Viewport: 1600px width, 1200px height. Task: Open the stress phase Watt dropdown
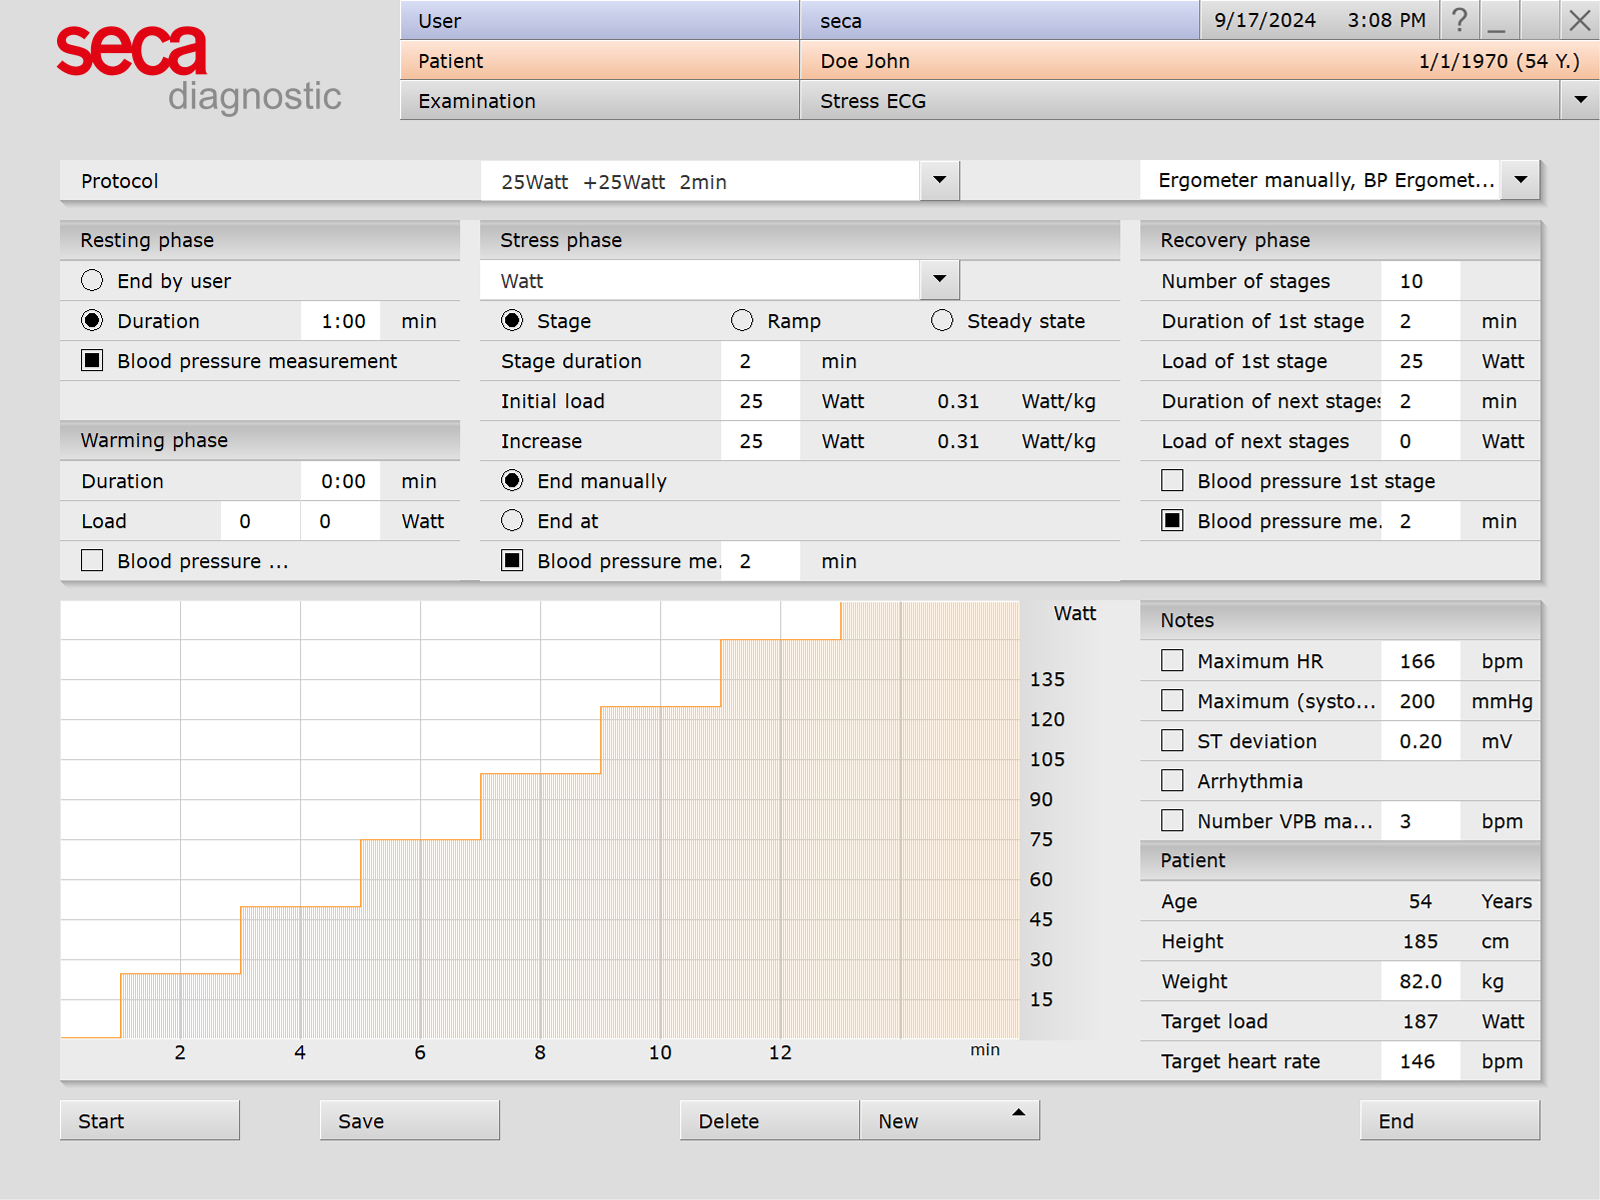pyautogui.click(x=938, y=280)
